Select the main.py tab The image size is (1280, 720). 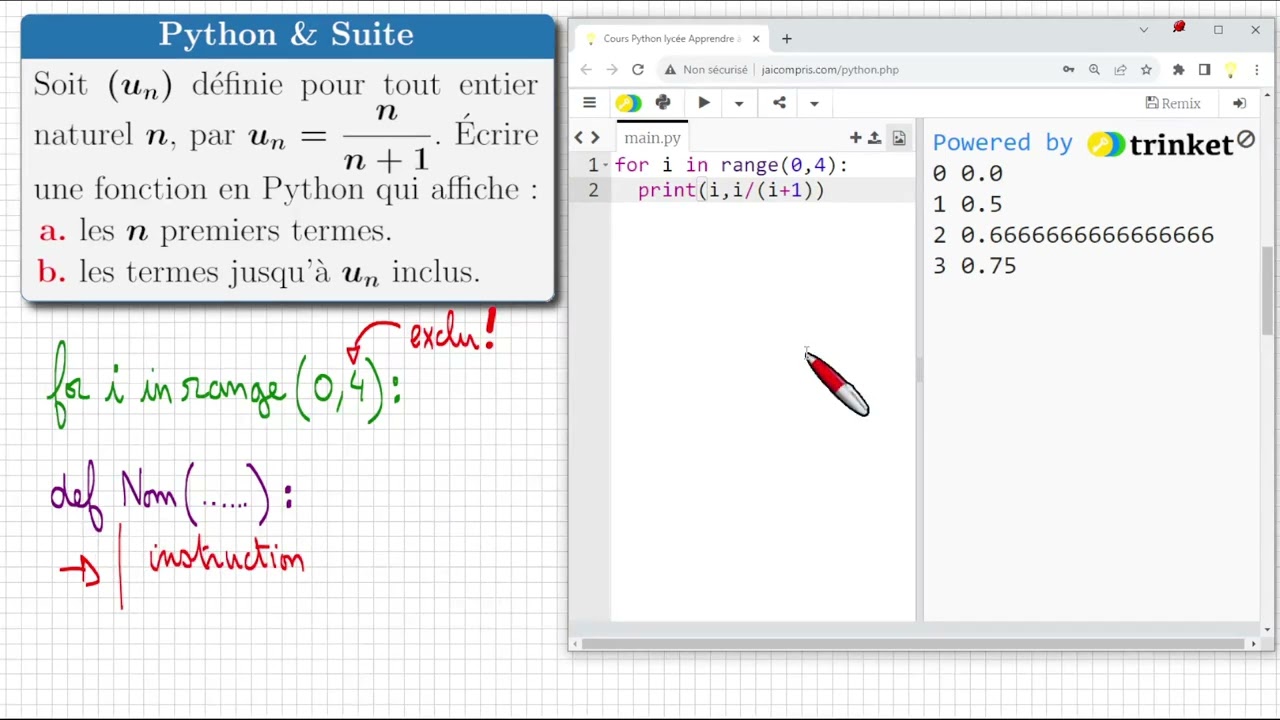(652, 138)
